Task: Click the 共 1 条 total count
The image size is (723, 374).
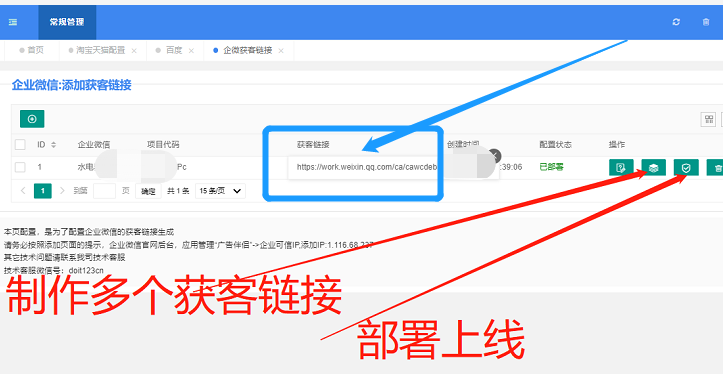Action: pos(178,191)
